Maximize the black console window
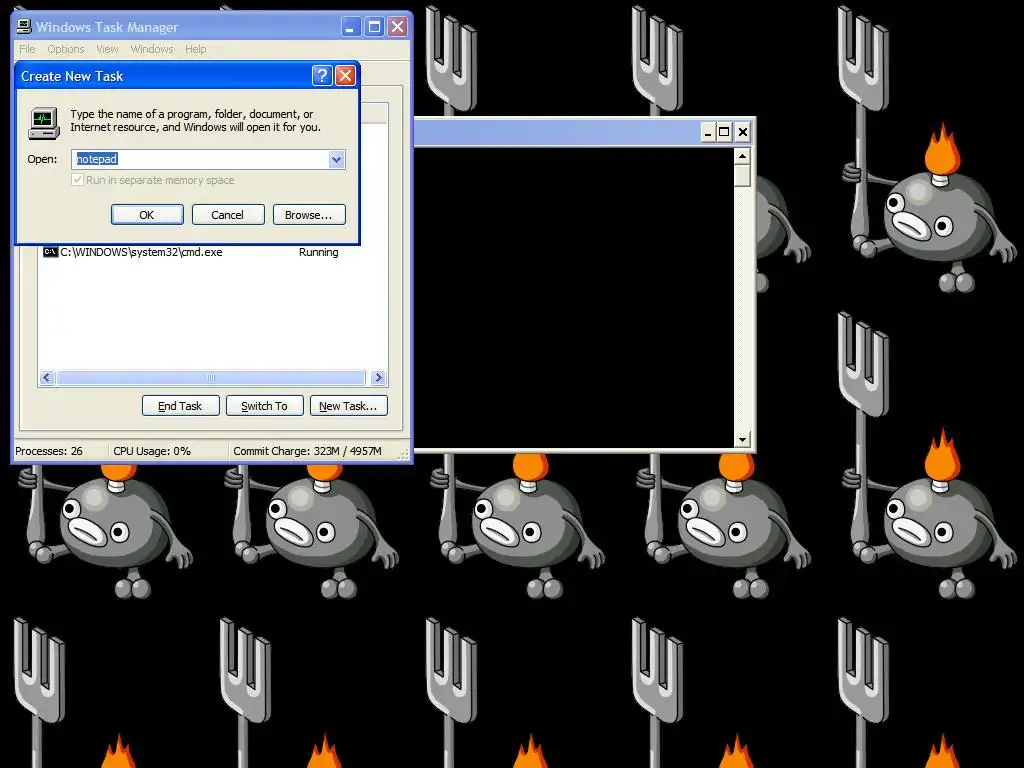Viewport: 1024px width, 768px height. pyautogui.click(x=724, y=133)
